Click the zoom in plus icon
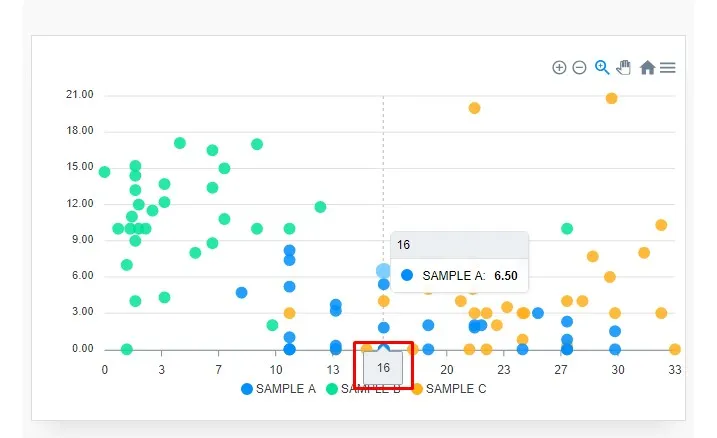Viewport: 717px width, 438px height. point(559,68)
